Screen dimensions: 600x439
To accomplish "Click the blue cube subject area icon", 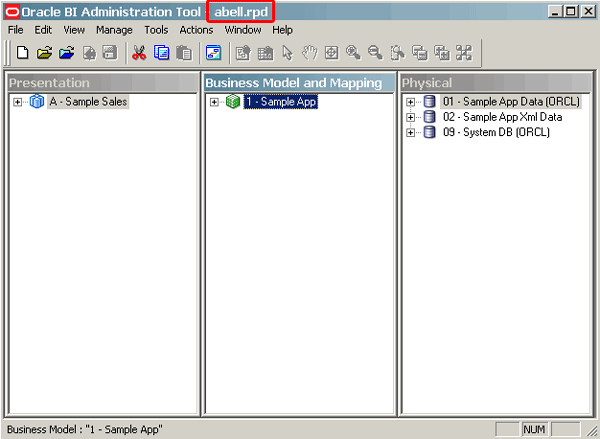I will (x=37, y=101).
